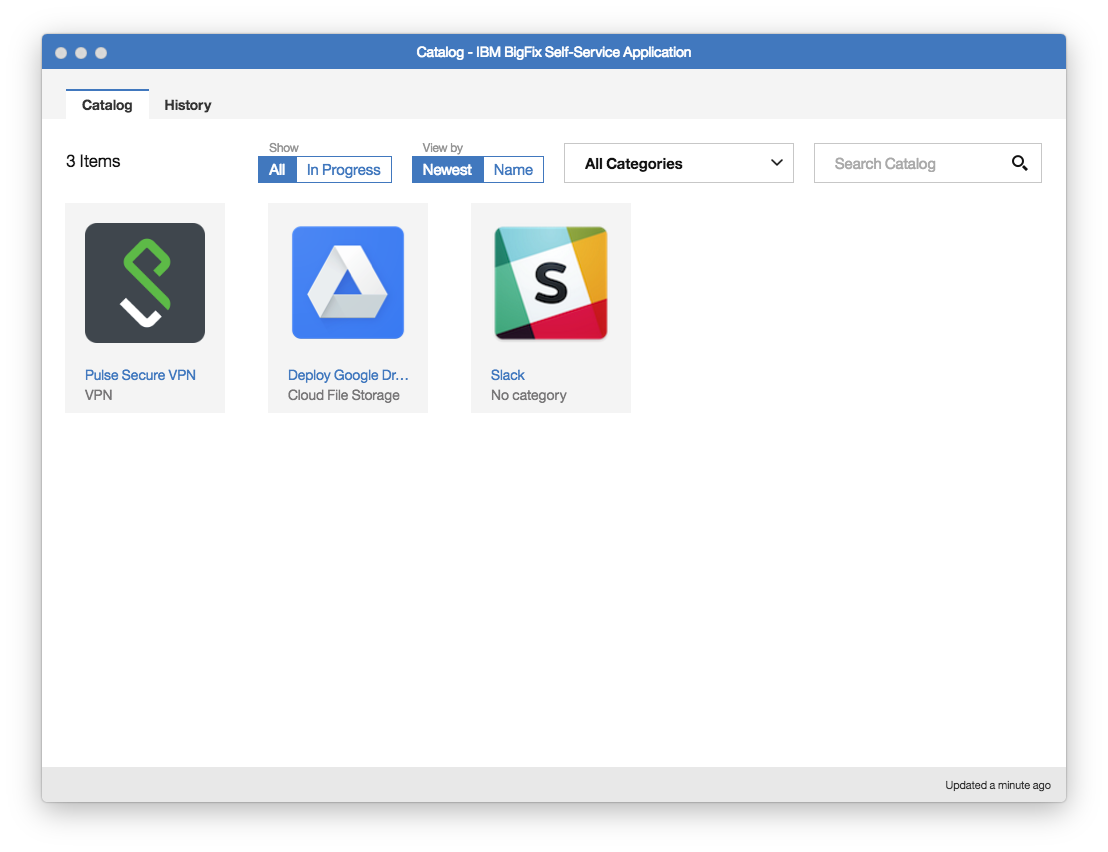This screenshot has width=1108, height=852.
Task: Sort catalog view by Name
Action: [513, 170]
